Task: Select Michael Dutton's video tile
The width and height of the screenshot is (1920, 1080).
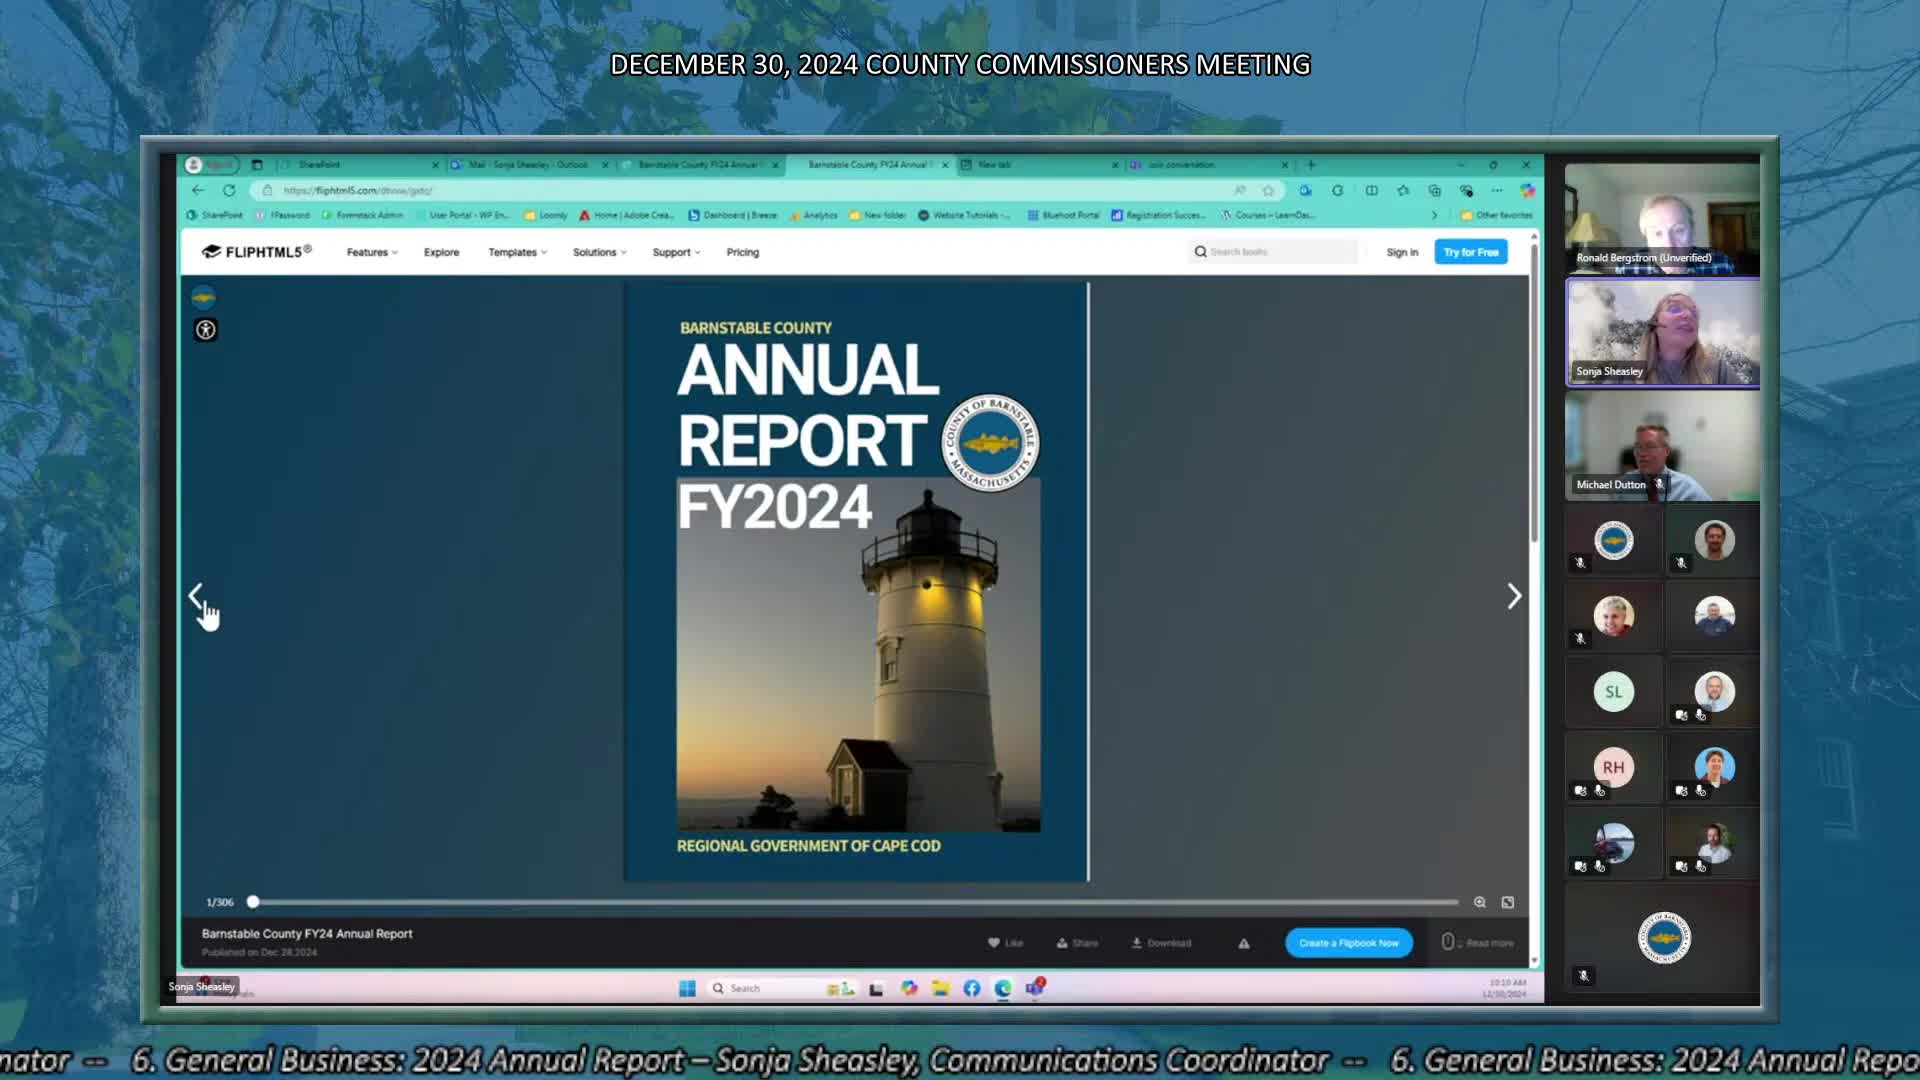Action: tap(1662, 446)
